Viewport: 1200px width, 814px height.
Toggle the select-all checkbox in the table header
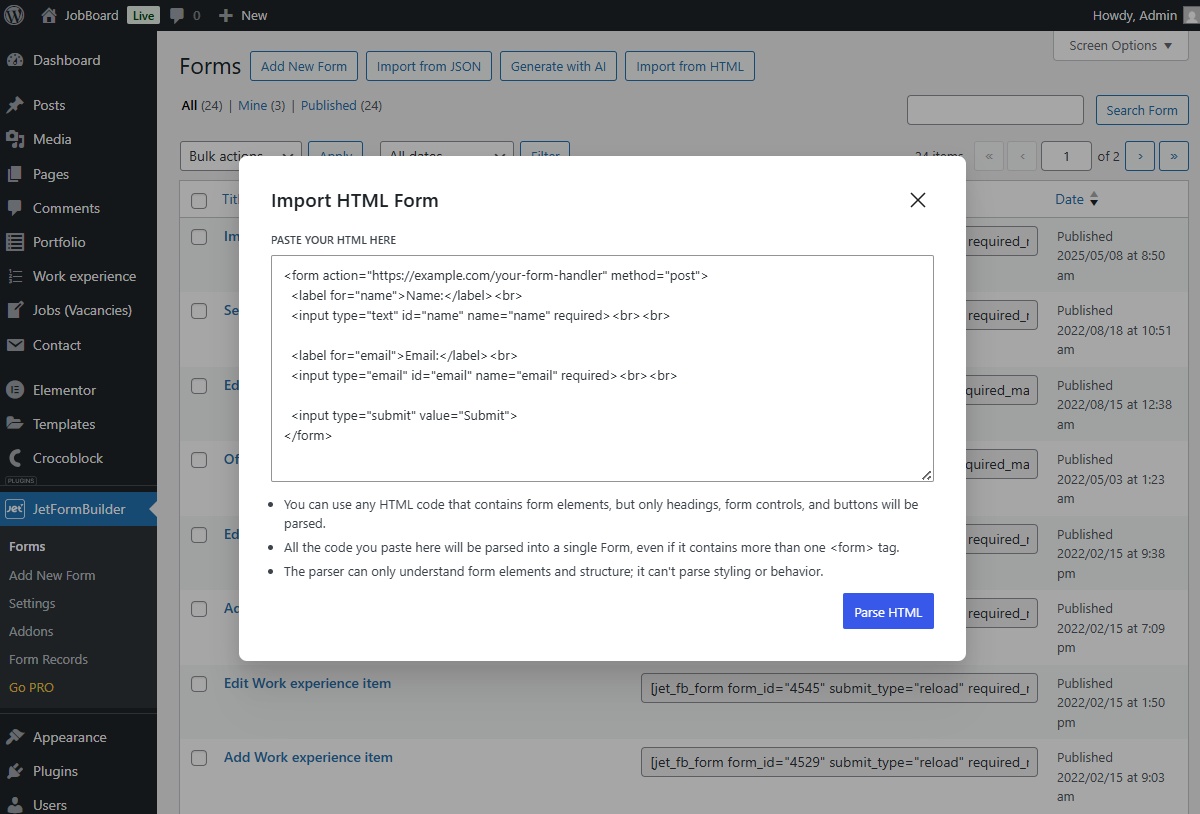pyautogui.click(x=198, y=199)
